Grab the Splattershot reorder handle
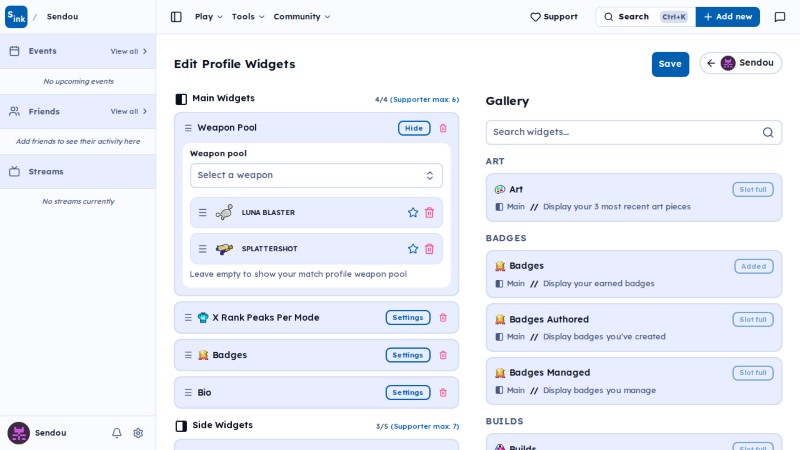The height and width of the screenshot is (450, 800). [x=203, y=249]
